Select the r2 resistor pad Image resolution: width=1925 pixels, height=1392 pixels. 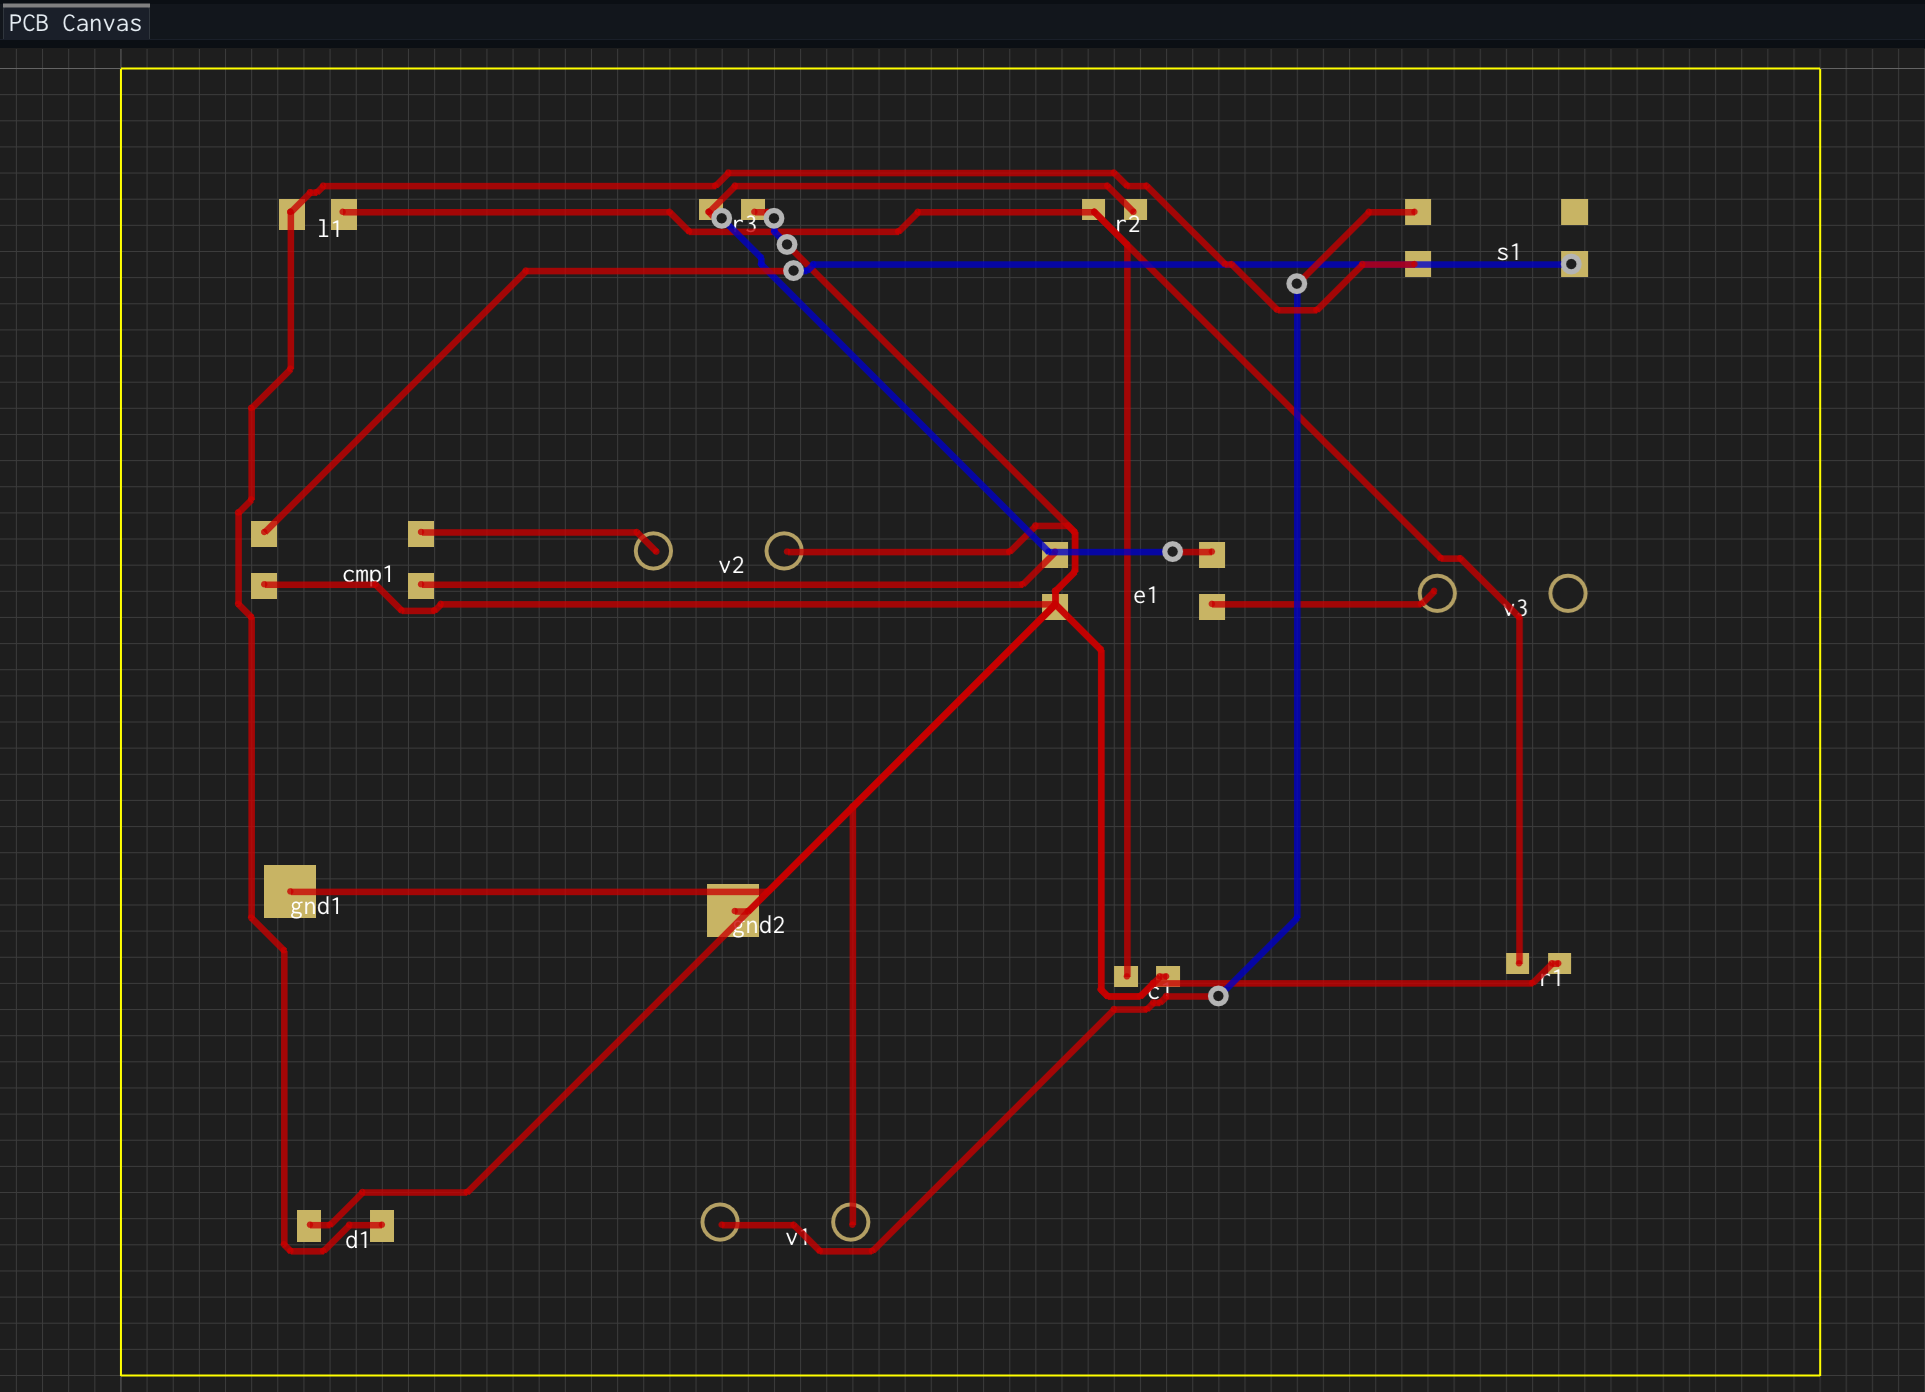1095,208
